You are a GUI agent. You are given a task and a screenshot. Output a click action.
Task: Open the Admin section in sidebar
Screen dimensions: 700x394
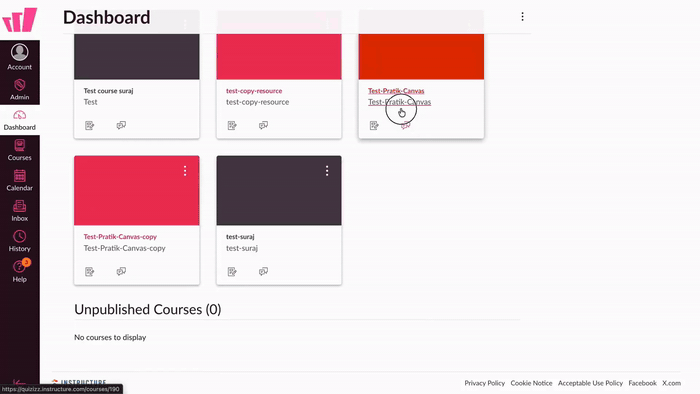coord(20,89)
